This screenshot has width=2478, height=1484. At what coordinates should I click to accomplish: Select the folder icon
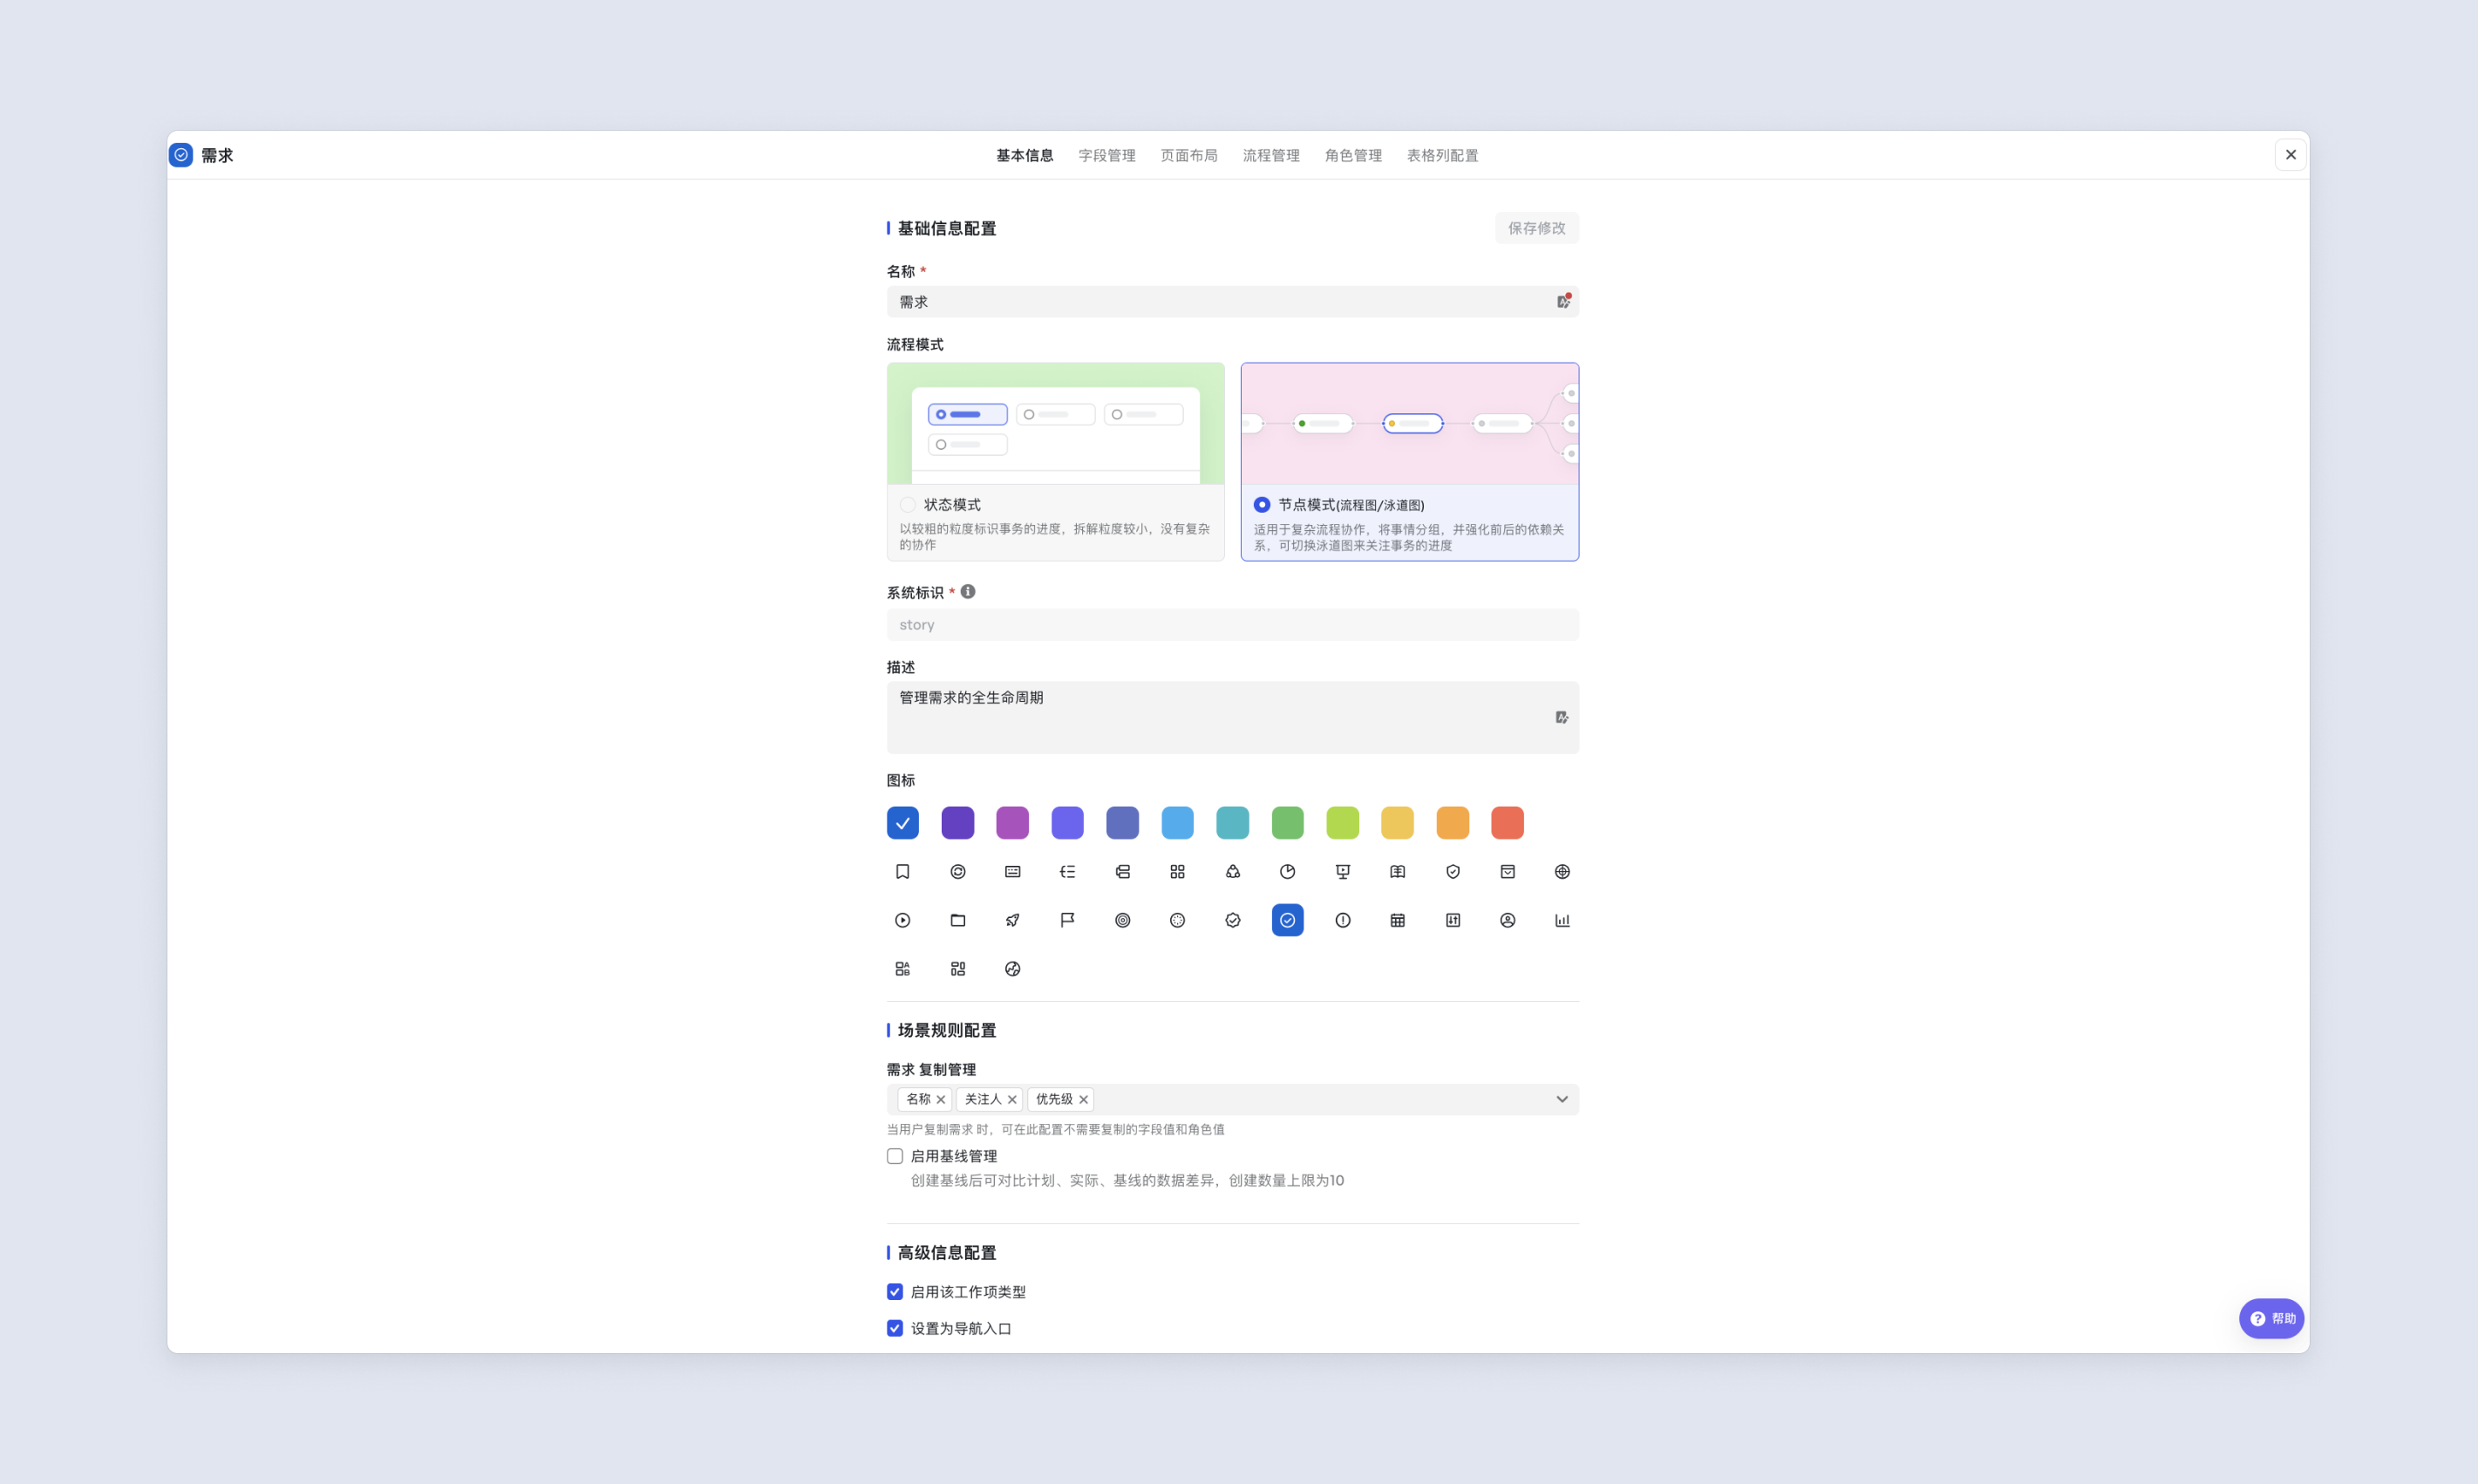coord(957,920)
